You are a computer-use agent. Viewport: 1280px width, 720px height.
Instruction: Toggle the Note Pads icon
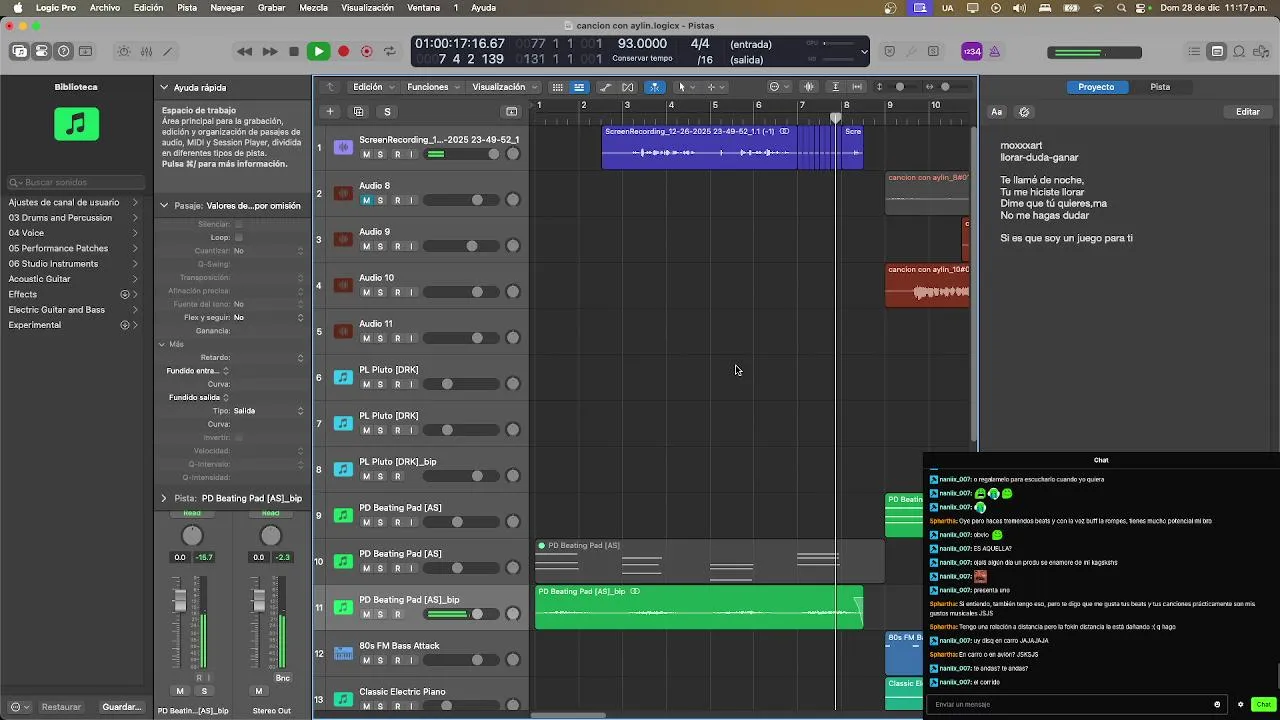tap(1217, 51)
